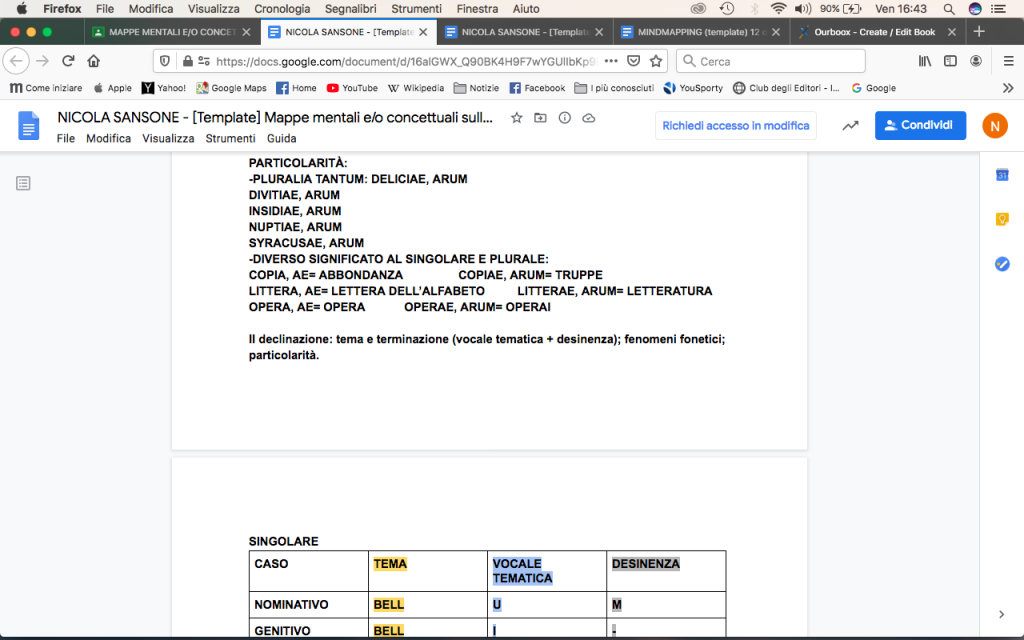Toggle Firefox sidebar view
Viewport: 1024px width, 640px height.
point(950,60)
